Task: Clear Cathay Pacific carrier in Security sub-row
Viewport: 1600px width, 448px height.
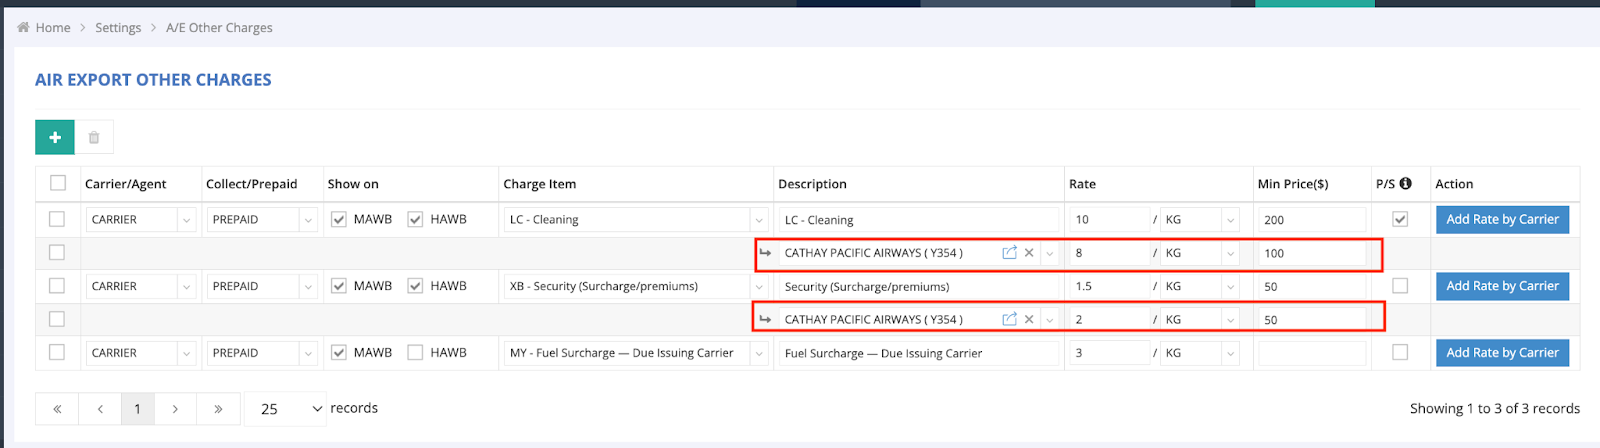Action: pos(1029,319)
